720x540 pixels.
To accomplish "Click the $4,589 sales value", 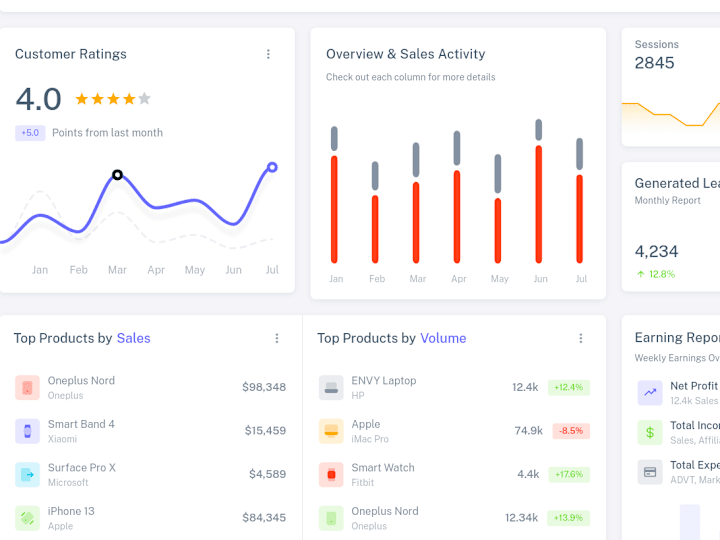I will [x=267, y=474].
